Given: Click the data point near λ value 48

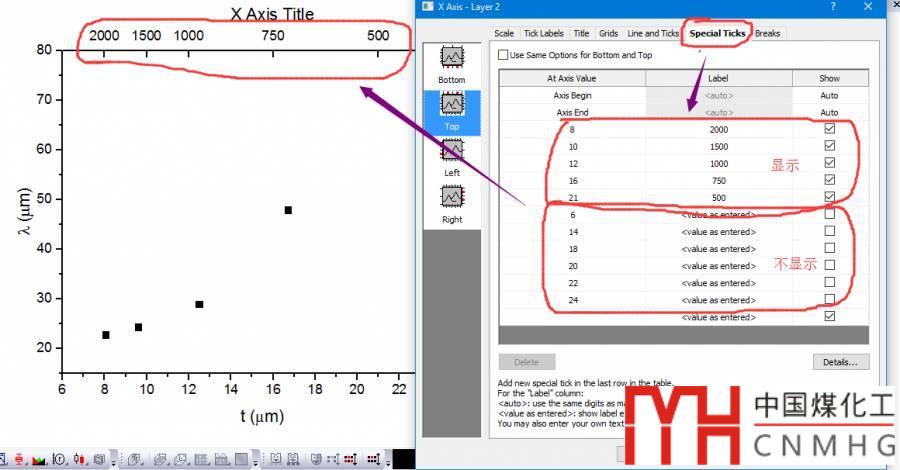Looking at the screenshot, I should (288, 210).
